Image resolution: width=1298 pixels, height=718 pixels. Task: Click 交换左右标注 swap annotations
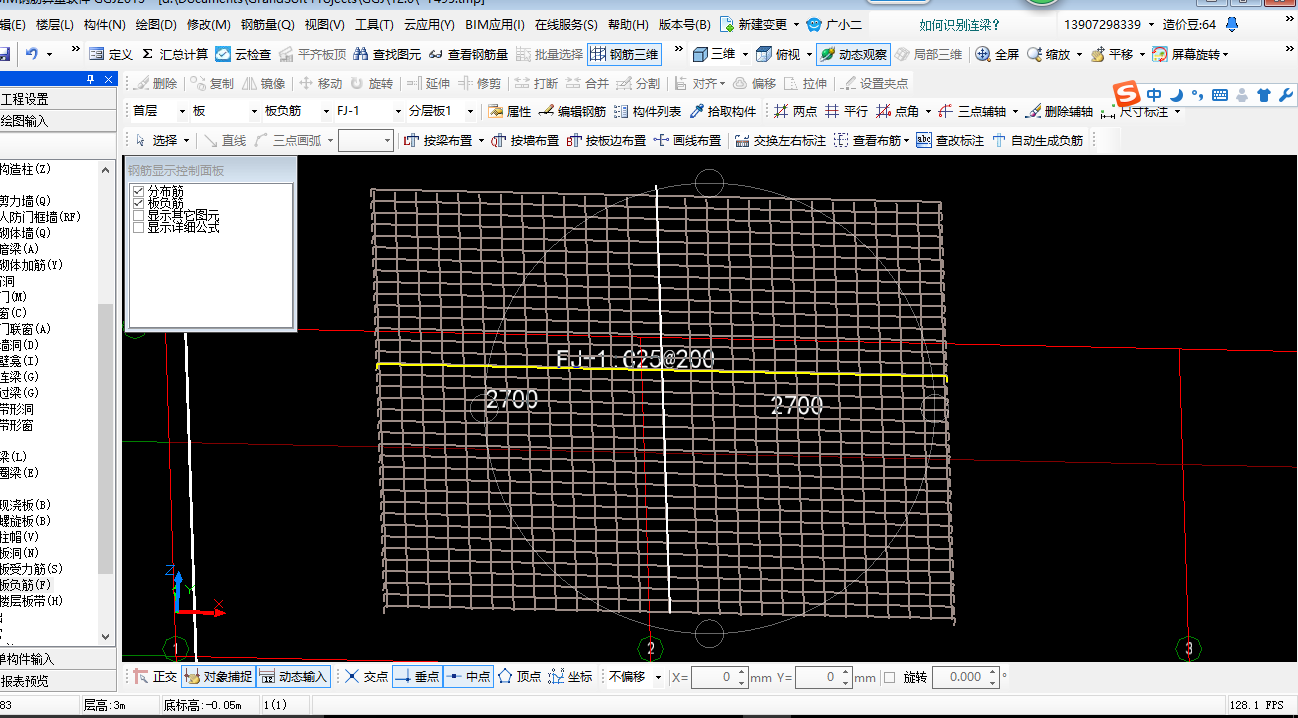click(780, 141)
